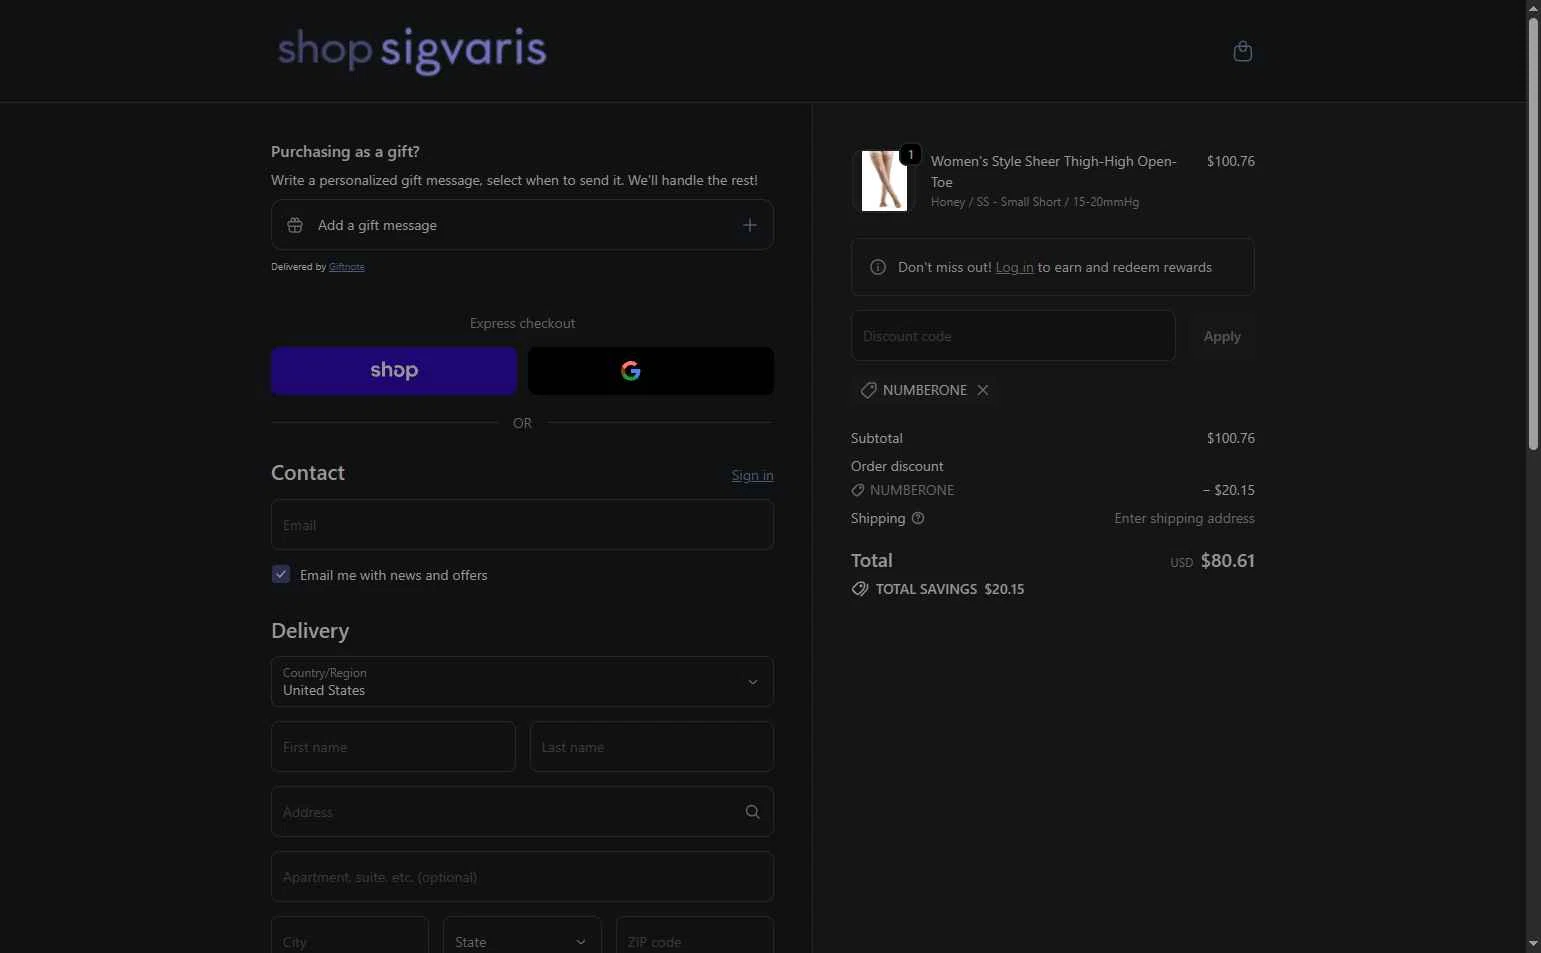Click Sign in link beside Contact
Screen dimensions: 1541x953
click(x=752, y=475)
